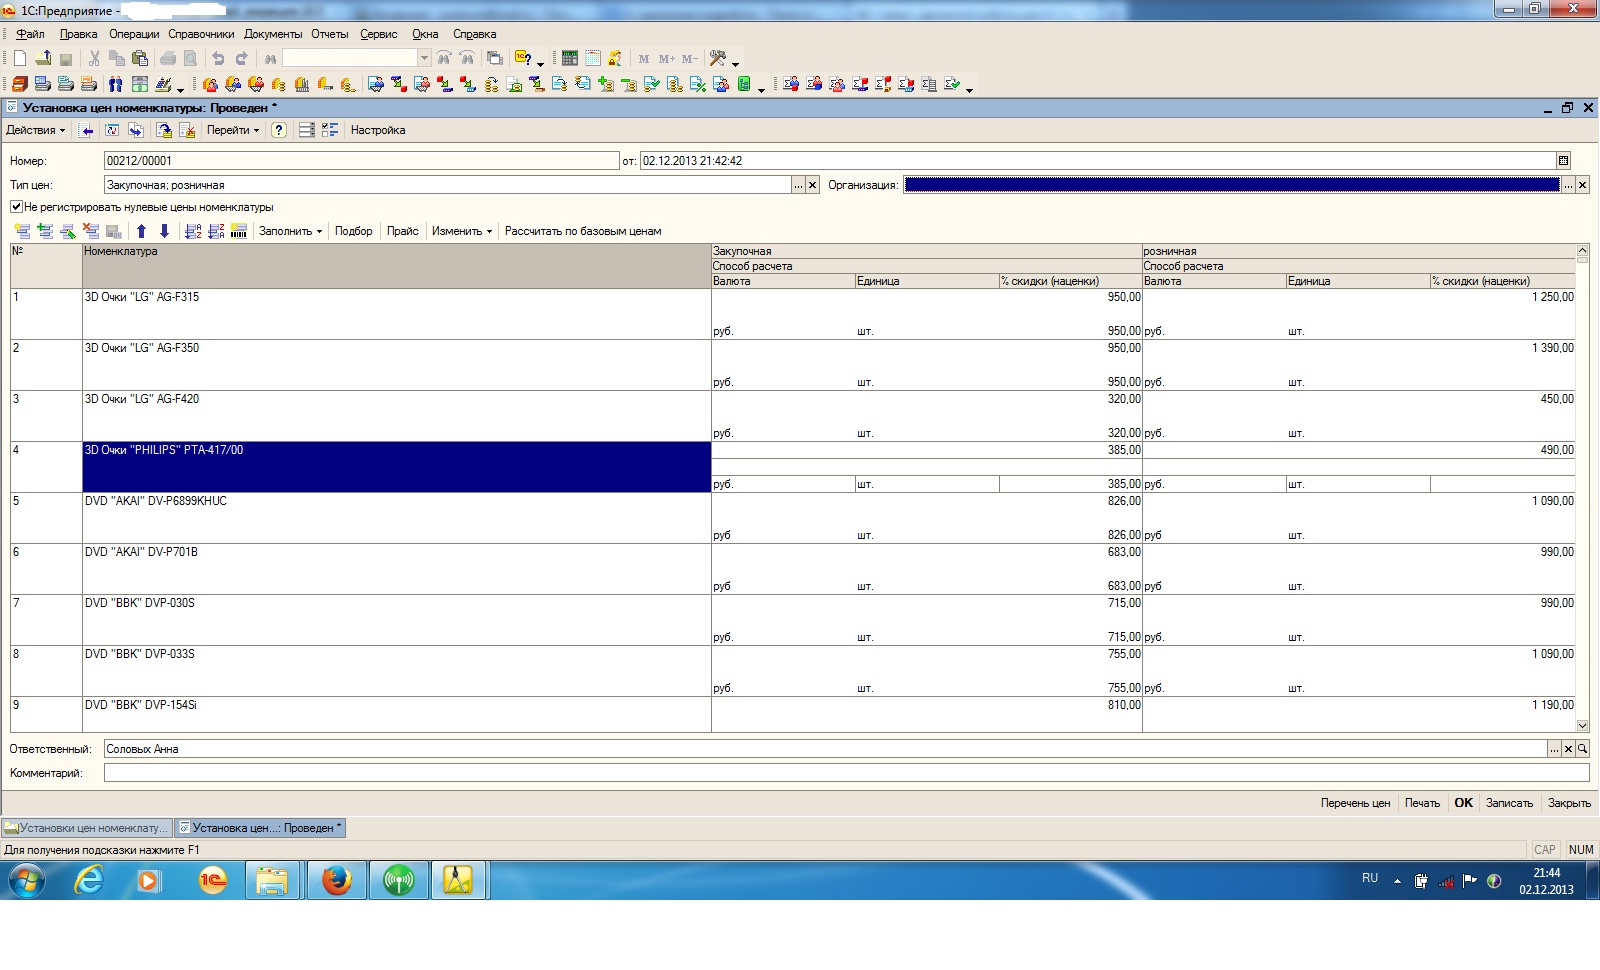This screenshot has width=1600, height=970.
Task: Expand the 'Изменить' dropdown
Action: tap(461, 231)
